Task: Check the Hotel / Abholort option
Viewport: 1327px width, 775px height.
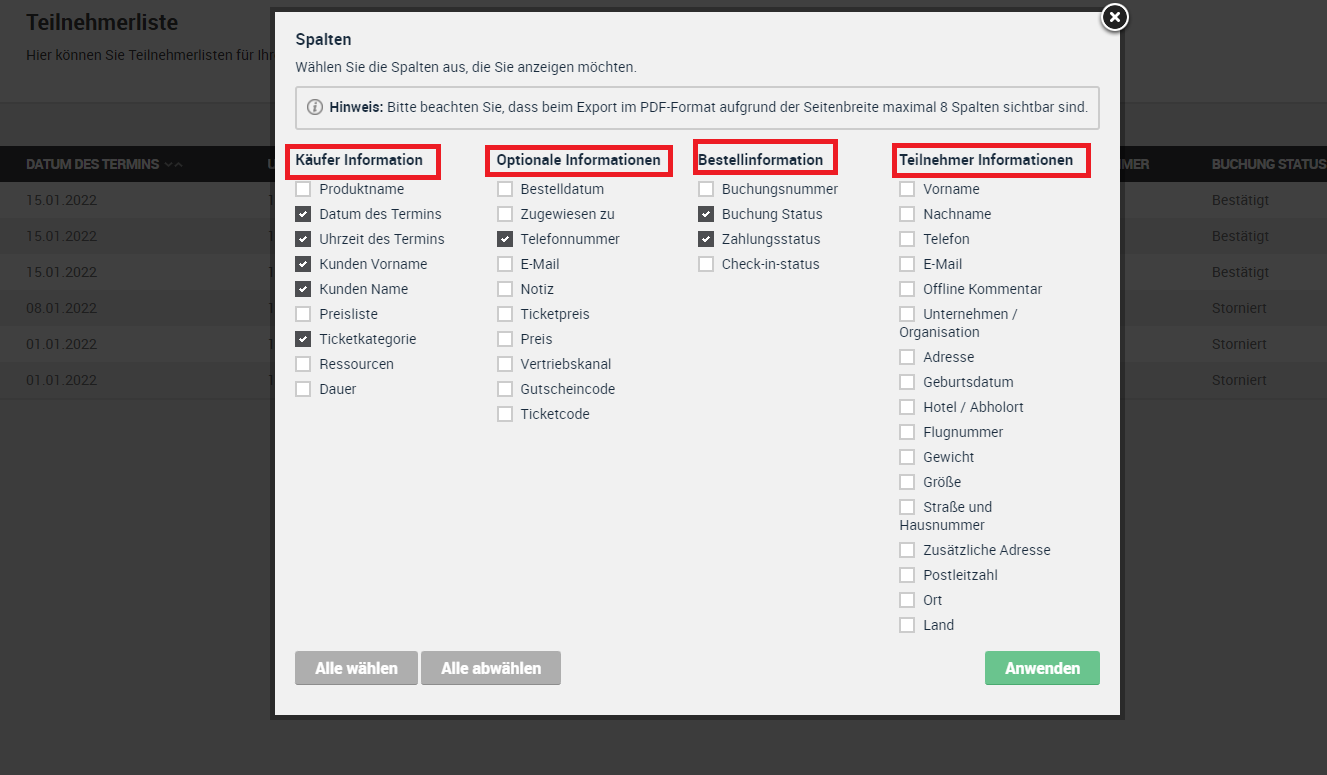Action: [x=907, y=407]
